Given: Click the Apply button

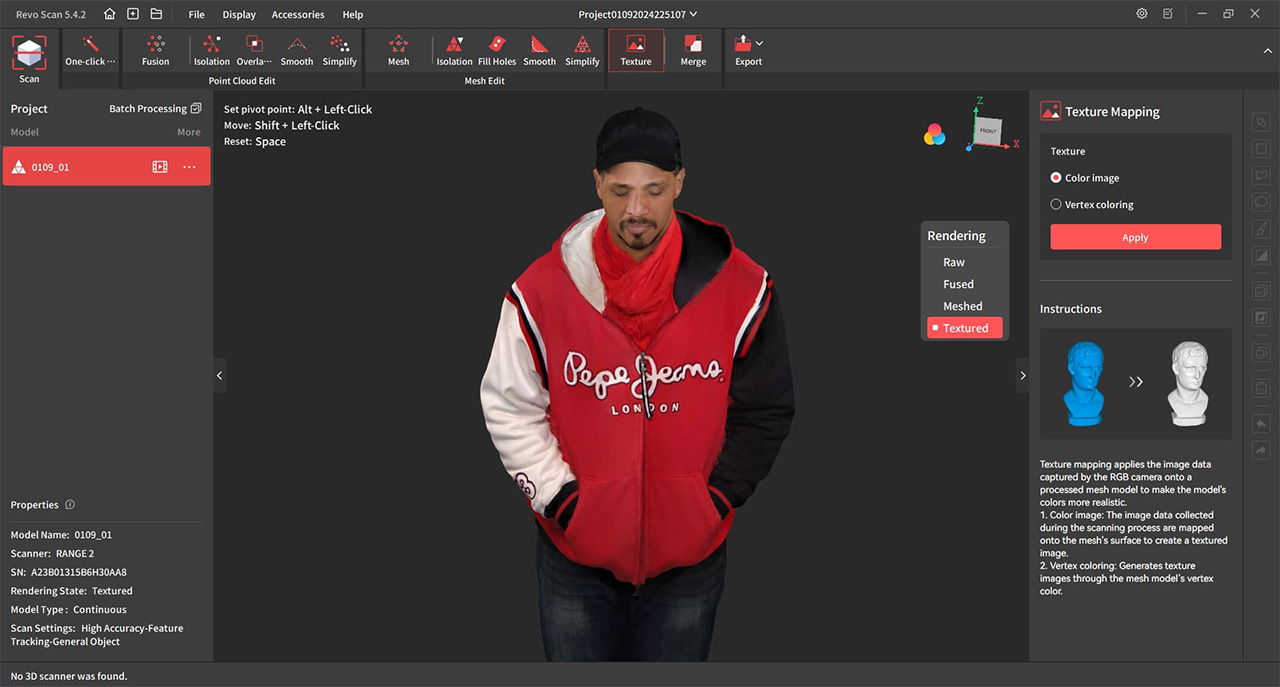Looking at the screenshot, I should click(1135, 237).
